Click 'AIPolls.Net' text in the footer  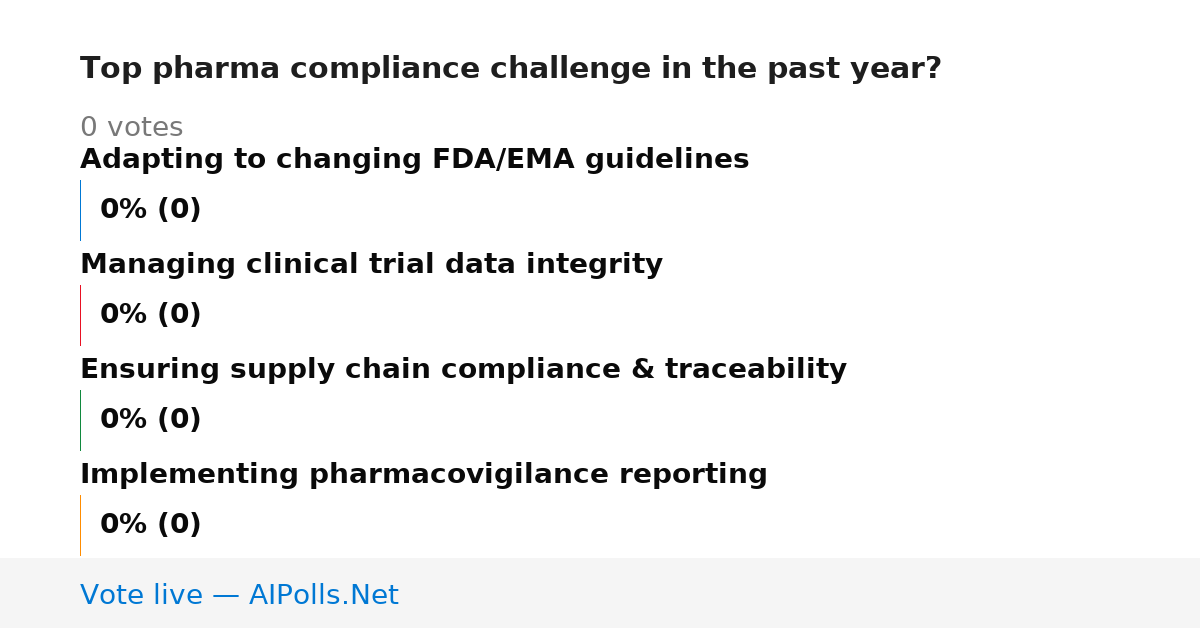(x=324, y=596)
